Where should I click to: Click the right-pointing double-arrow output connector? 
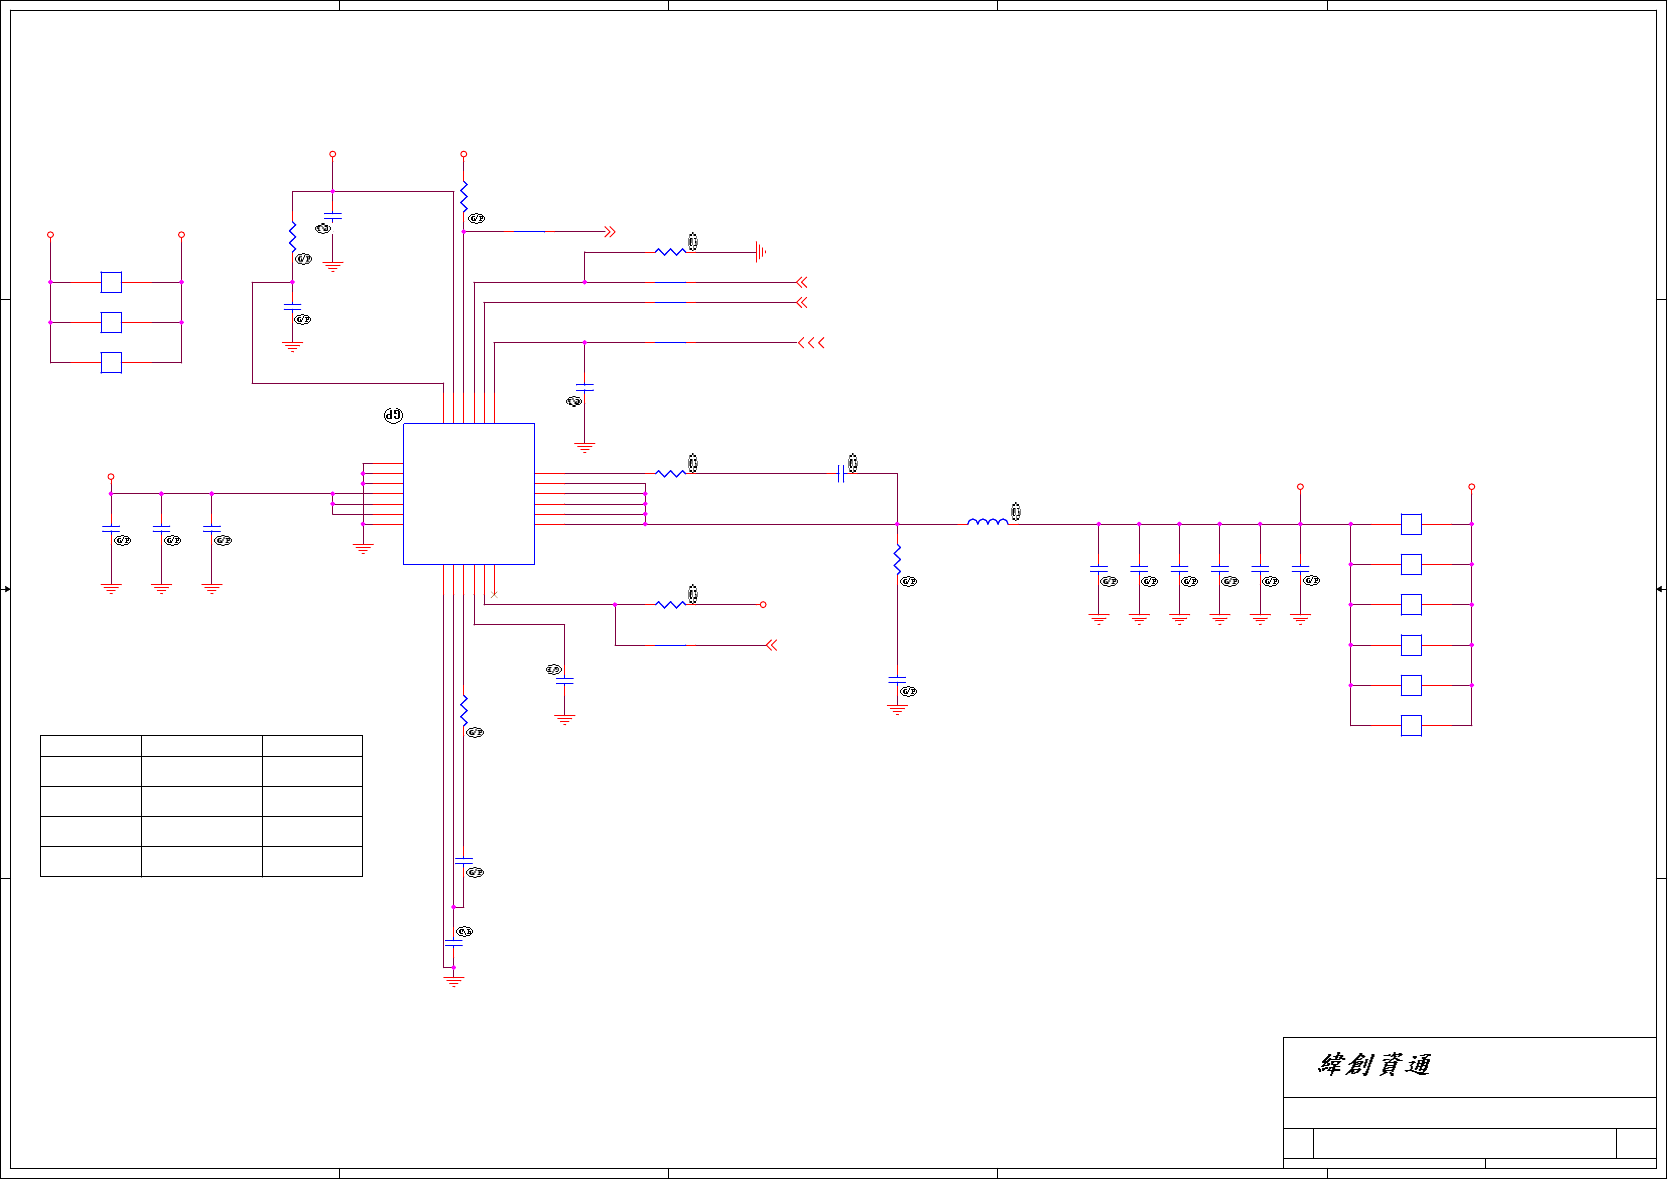pyautogui.click(x=610, y=232)
